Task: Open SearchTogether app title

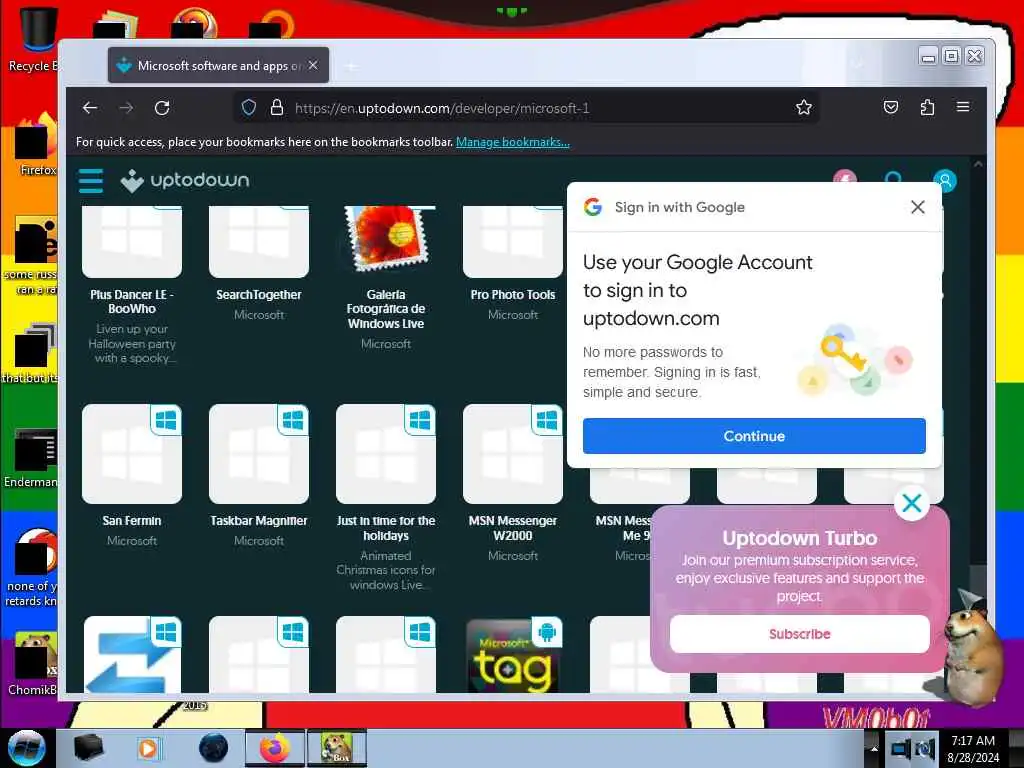Action: (259, 295)
